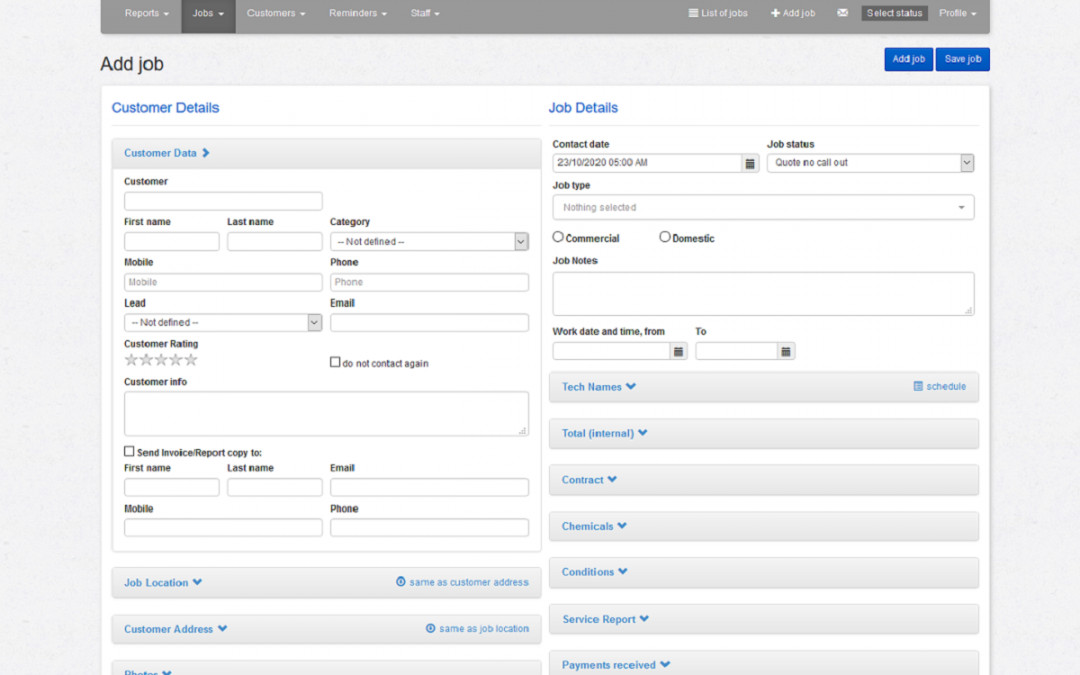This screenshot has height=675, width=1080.
Task: Click 'same as customer address' target icon
Action: tap(401, 582)
